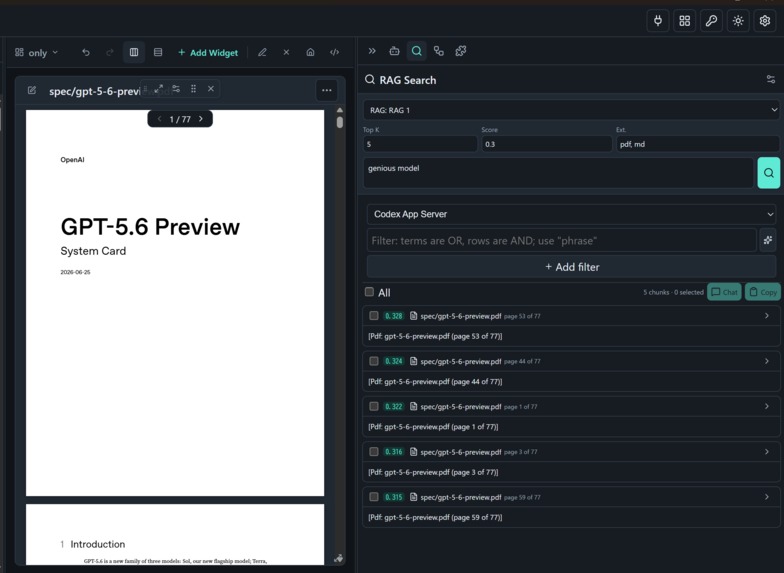Click the redo arrow in widget toolbar
Image resolution: width=784 pixels, height=573 pixels.
coord(110,52)
